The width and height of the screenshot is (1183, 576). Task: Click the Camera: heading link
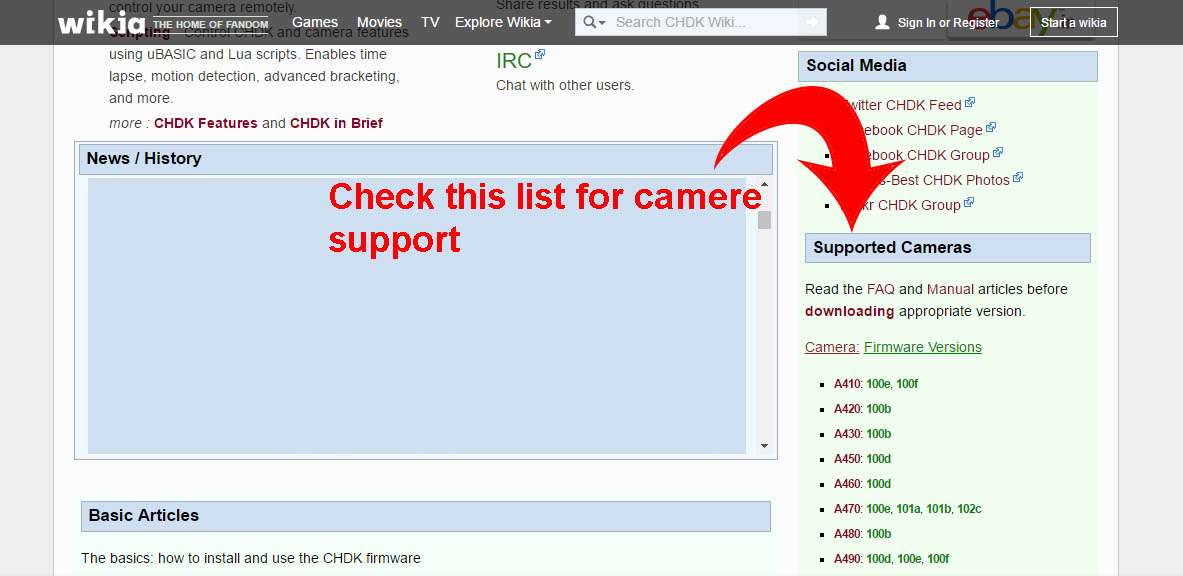point(832,347)
